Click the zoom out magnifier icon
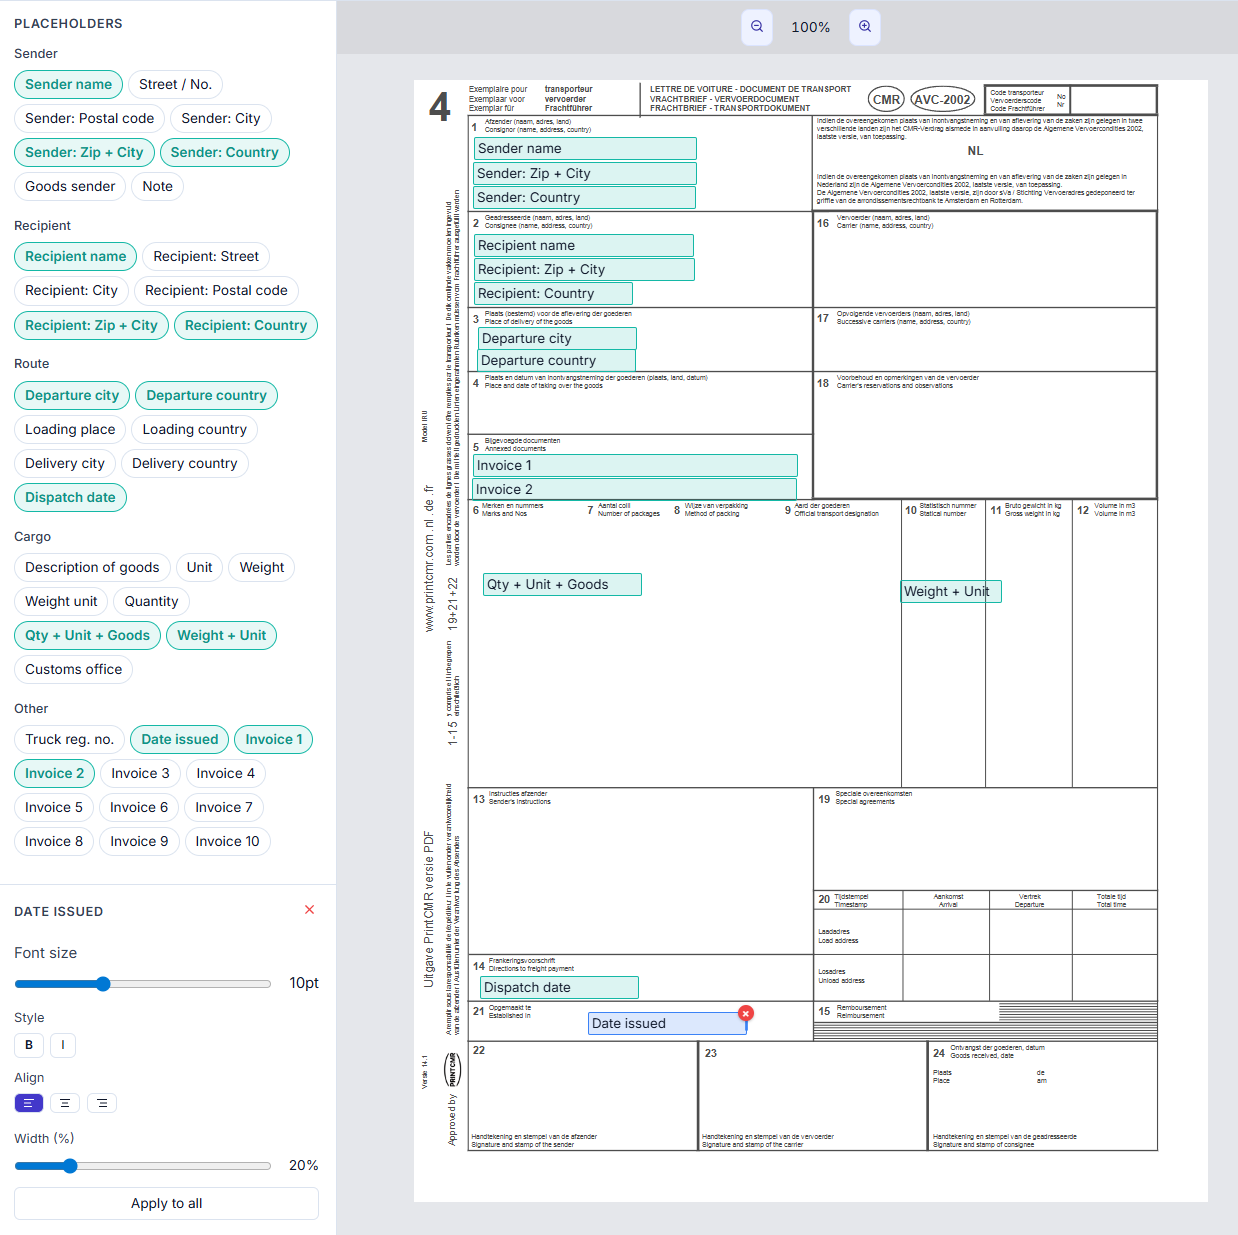Viewport: 1238px width, 1235px height. pos(757,27)
